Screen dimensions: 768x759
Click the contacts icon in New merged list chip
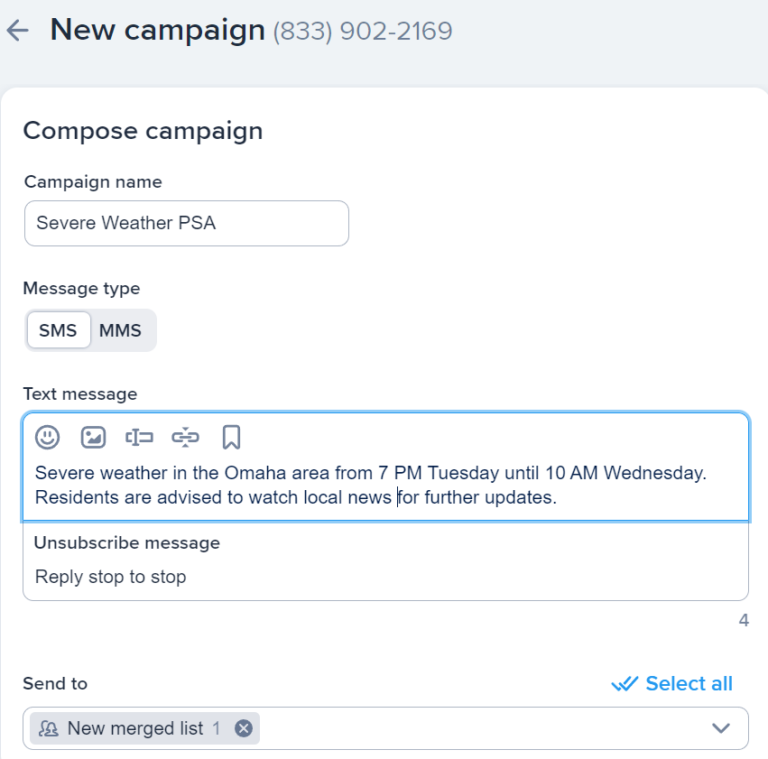tap(48, 729)
